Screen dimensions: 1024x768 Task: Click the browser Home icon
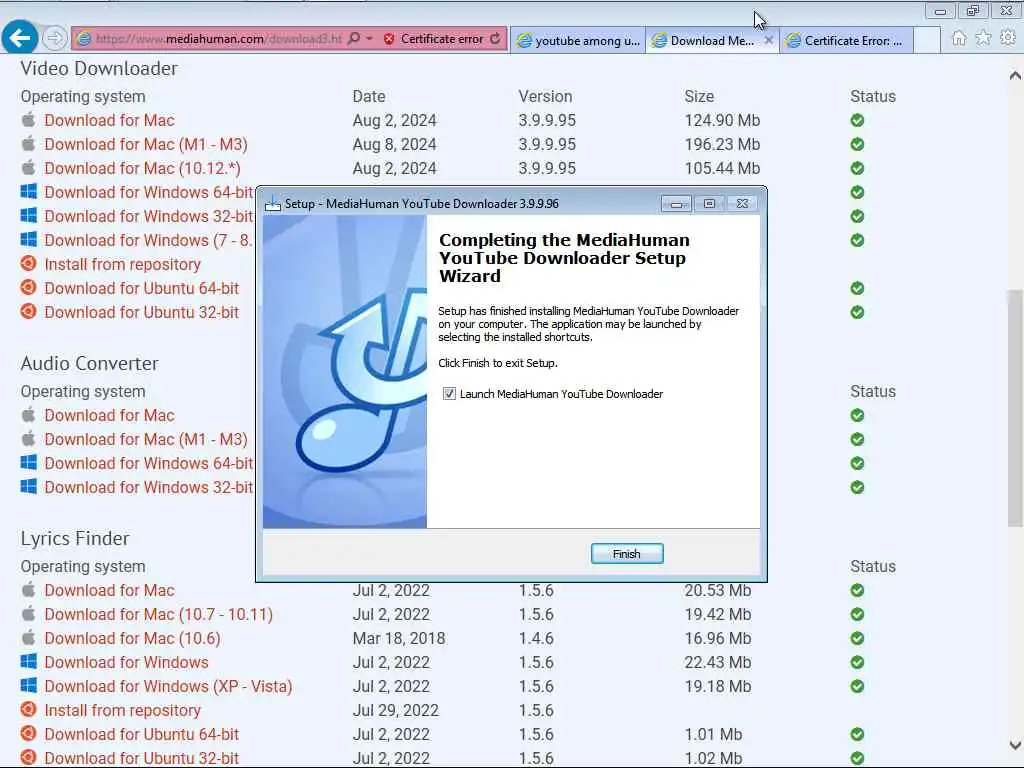click(959, 39)
